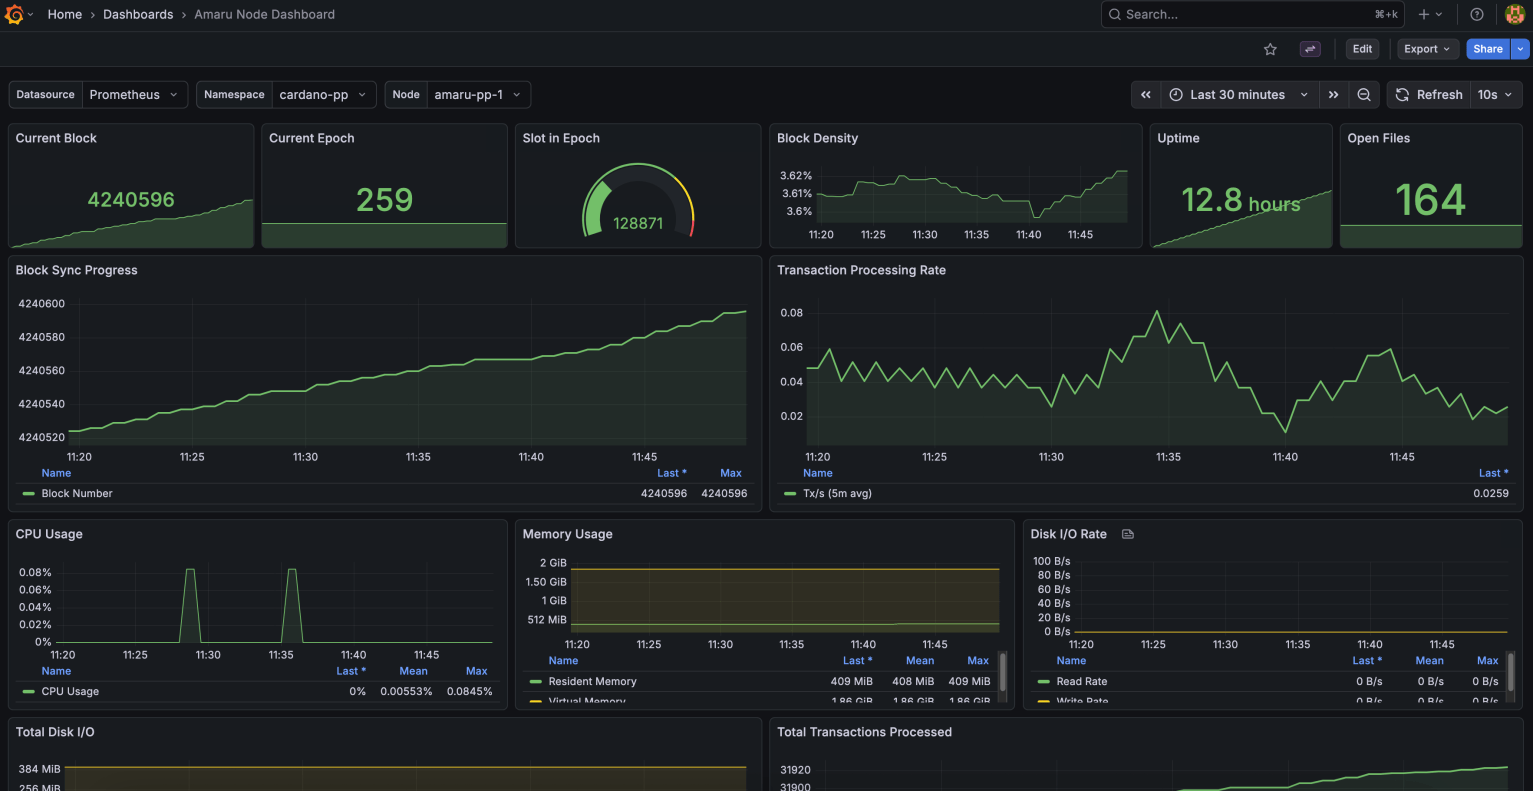Open the Datasource Prometheus dropdown
Screen dimensions: 1533x791
pyautogui.click(x=135, y=95)
